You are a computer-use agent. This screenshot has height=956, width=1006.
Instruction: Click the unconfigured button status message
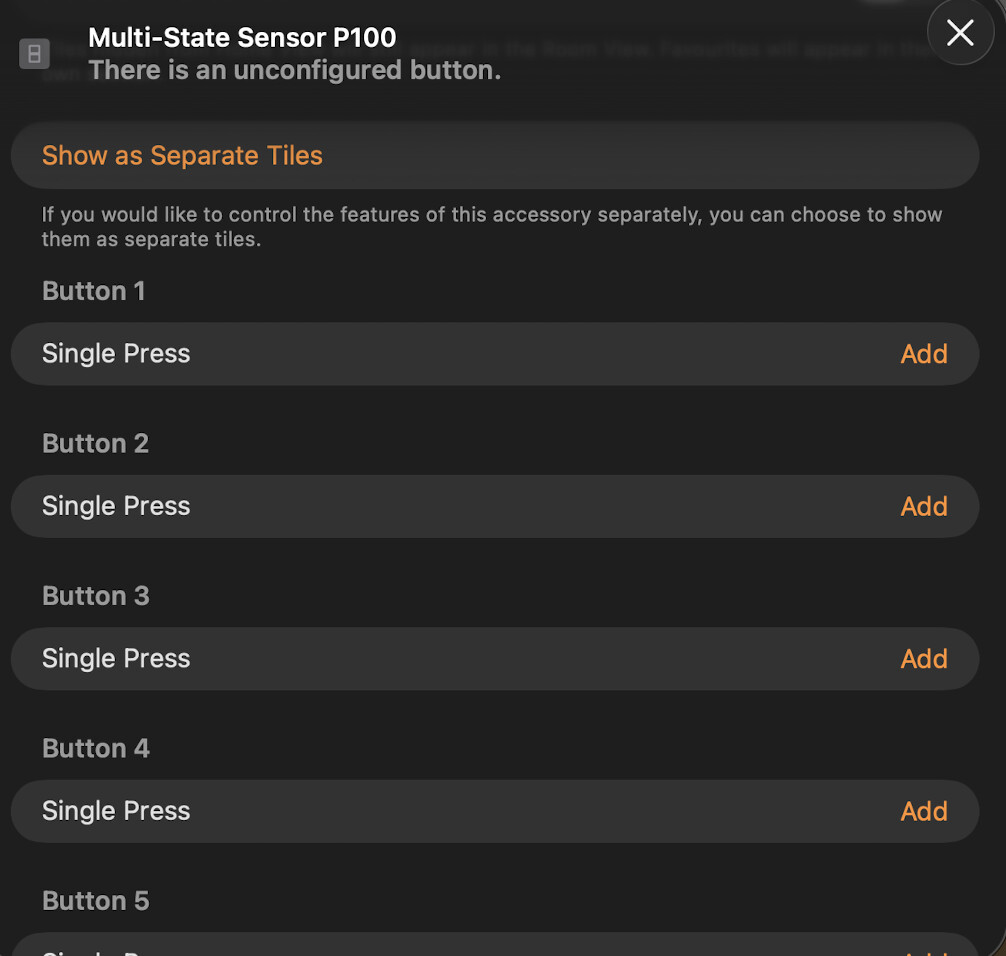tap(294, 71)
